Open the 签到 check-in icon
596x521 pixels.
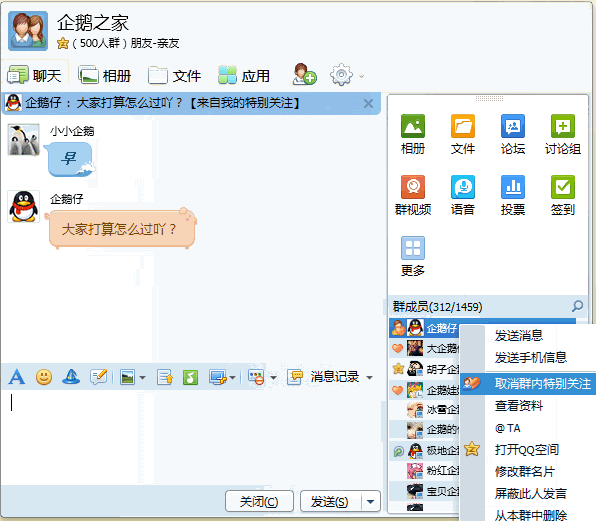[563, 195]
